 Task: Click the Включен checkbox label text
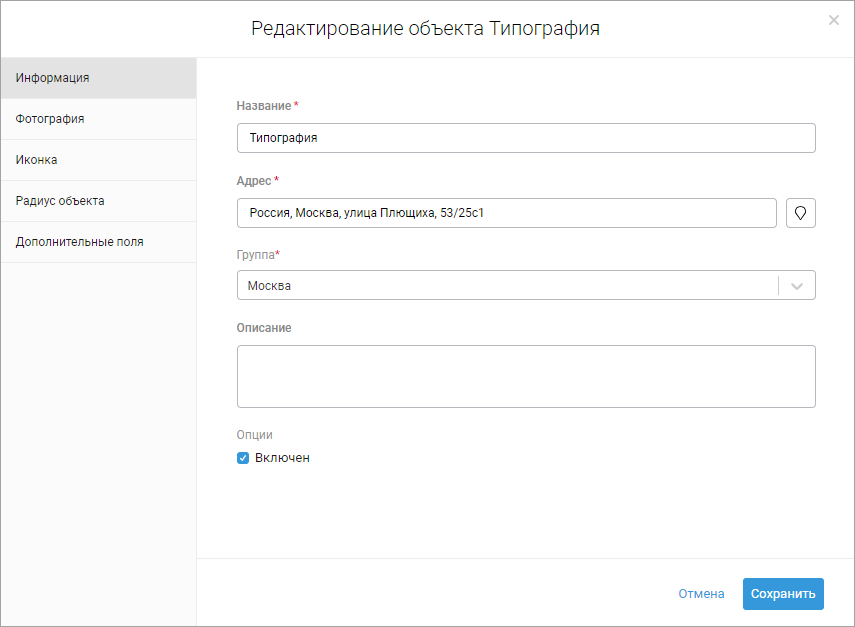(282, 458)
